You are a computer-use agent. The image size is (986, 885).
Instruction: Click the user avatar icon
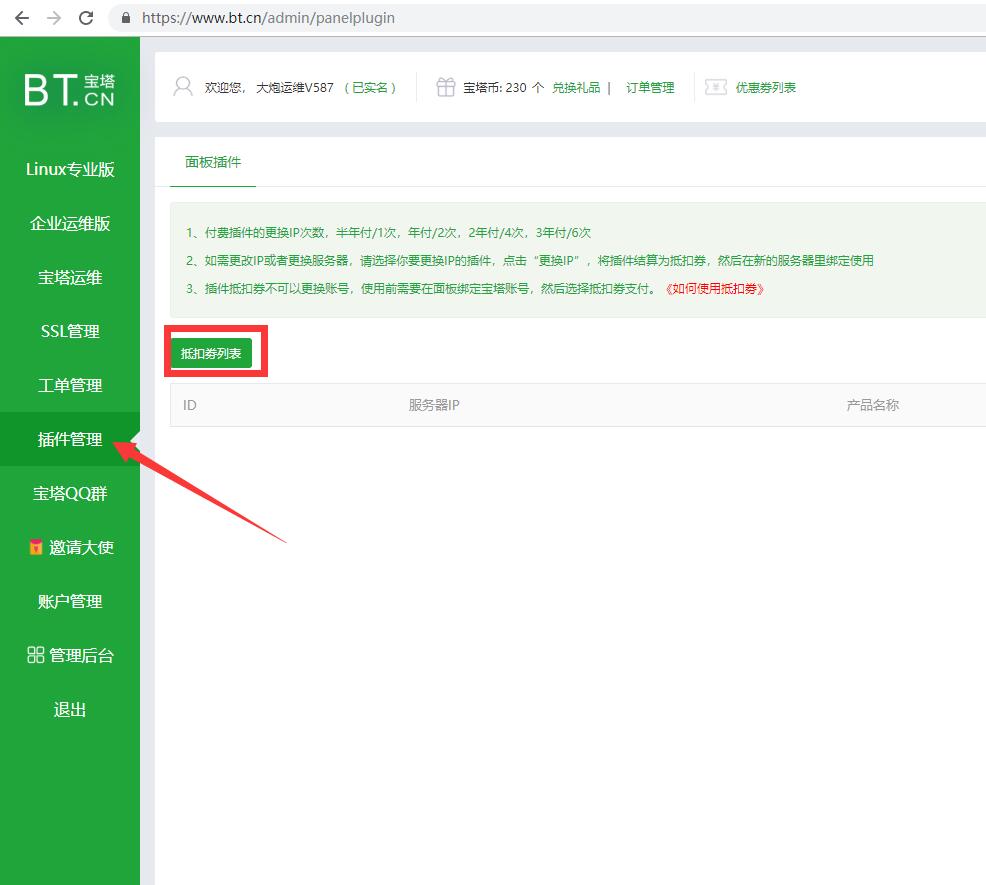click(x=183, y=87)
